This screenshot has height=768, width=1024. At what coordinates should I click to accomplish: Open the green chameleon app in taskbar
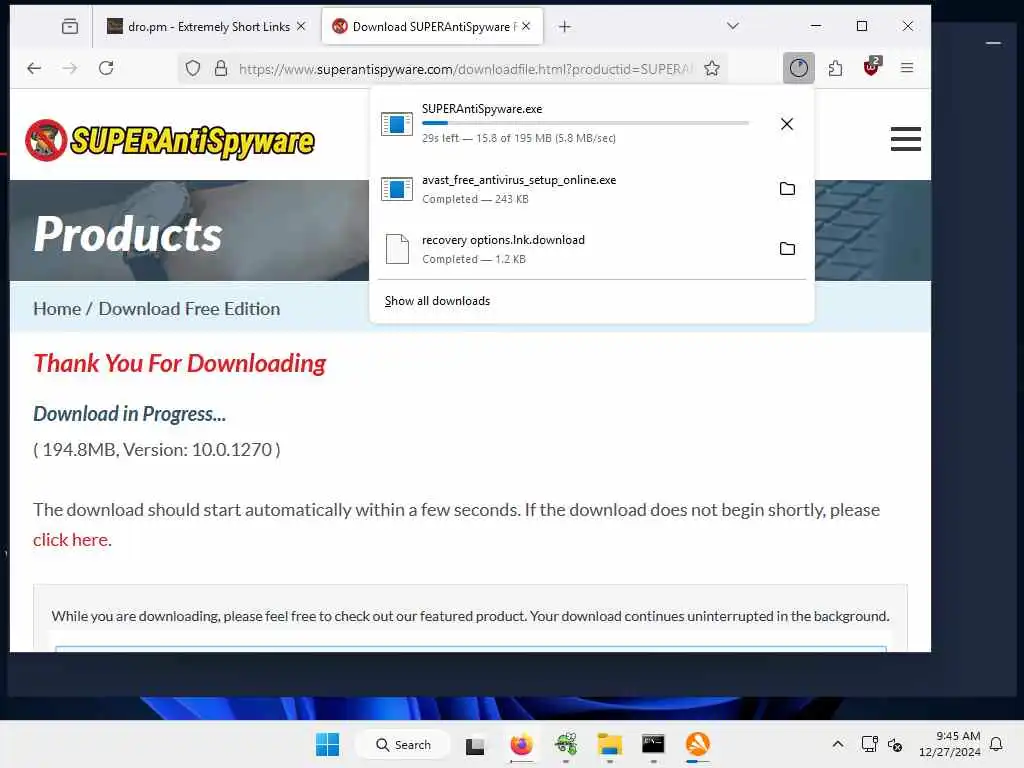coord(566,745)
